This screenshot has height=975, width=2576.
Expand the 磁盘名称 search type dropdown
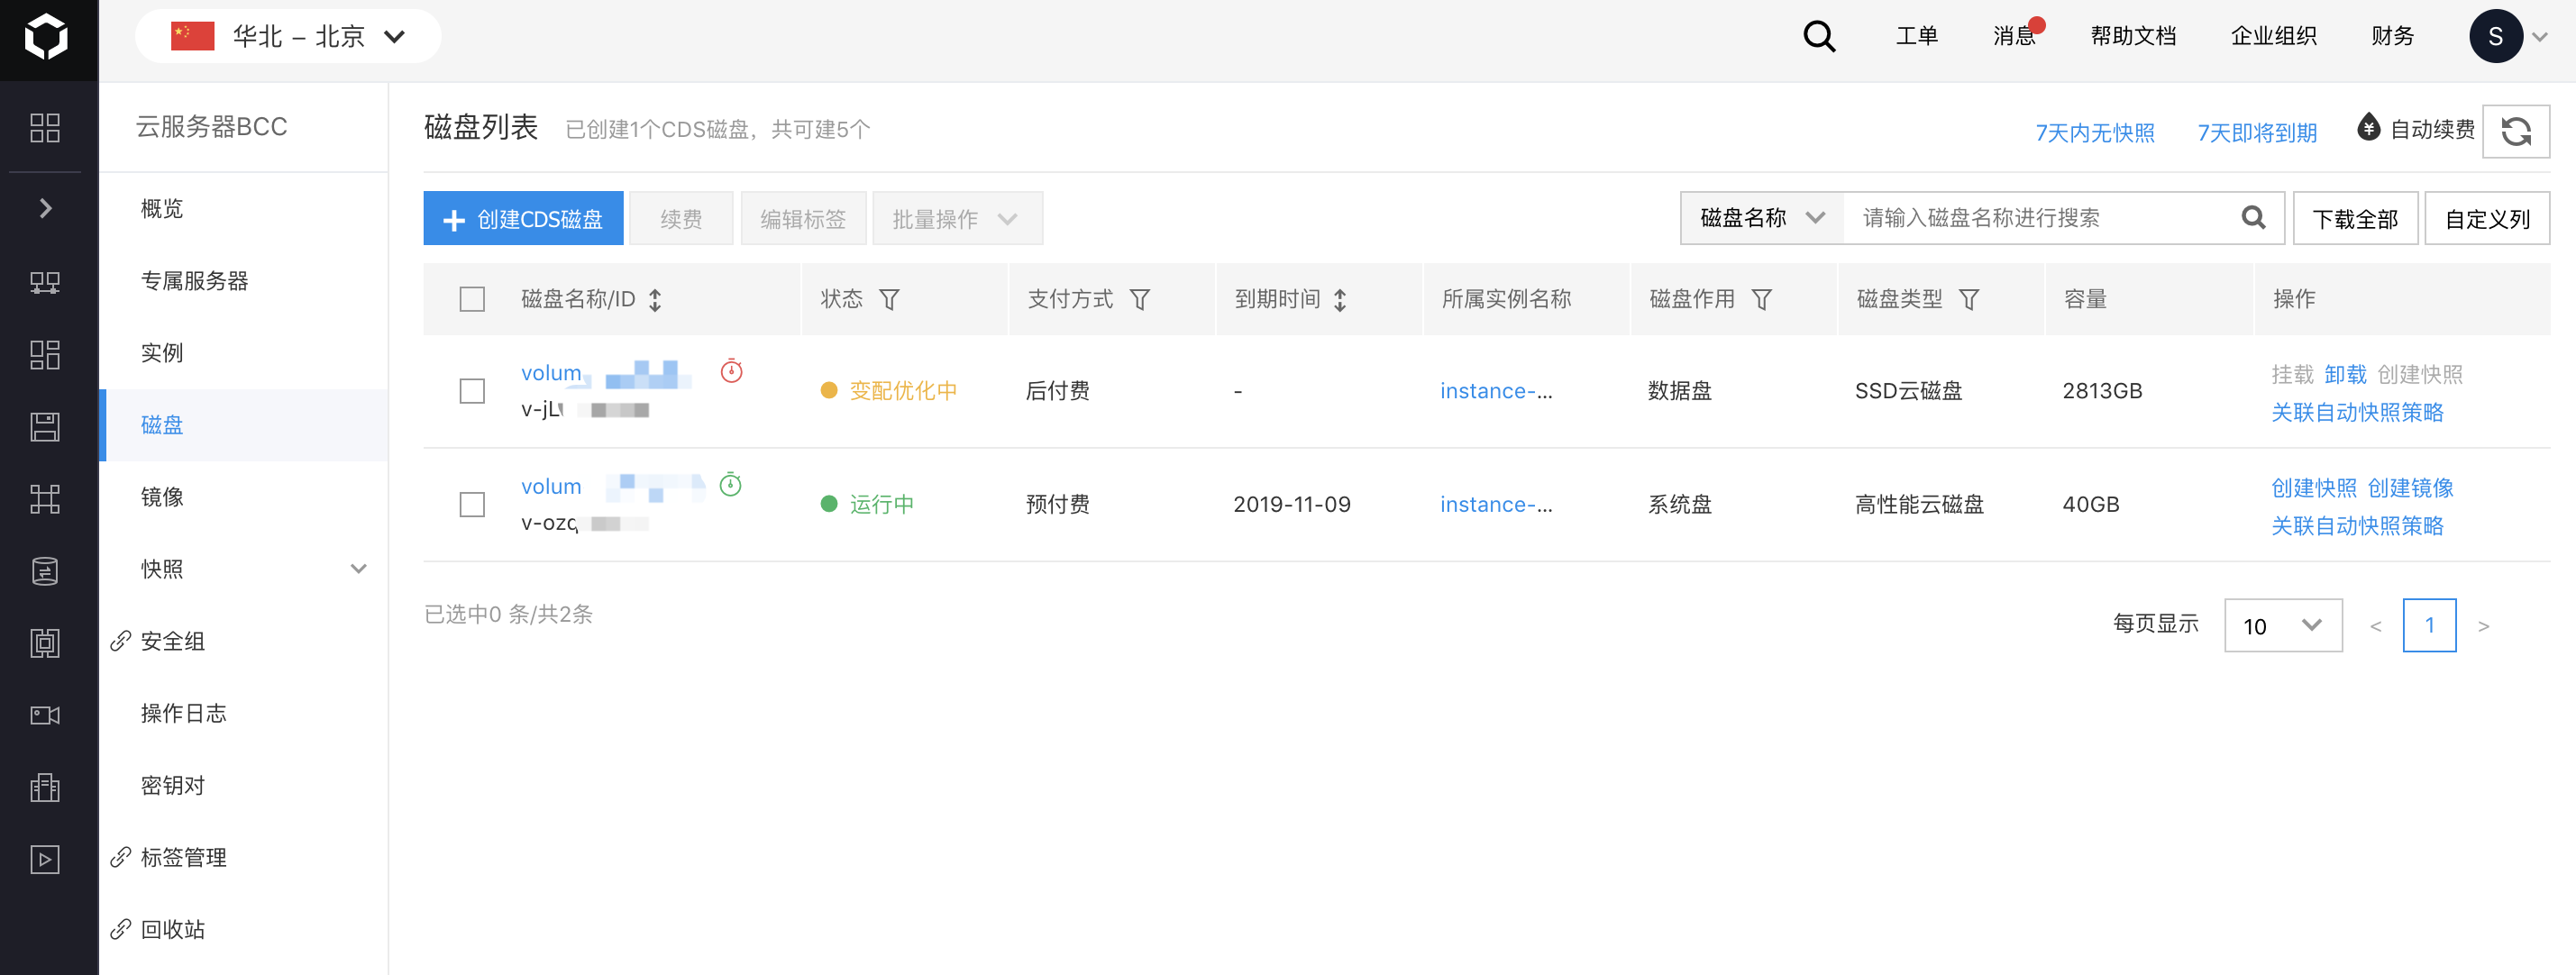coord(1761,218)
